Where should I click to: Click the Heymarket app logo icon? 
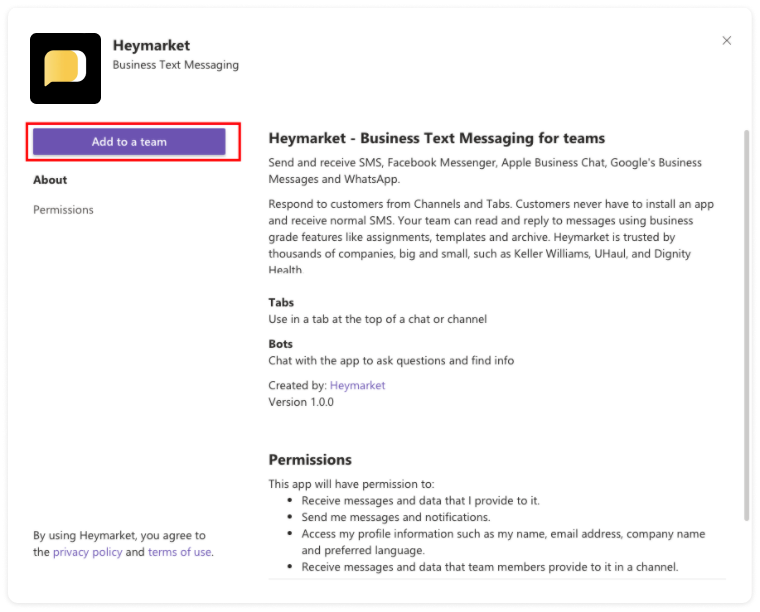click(65, 68)
